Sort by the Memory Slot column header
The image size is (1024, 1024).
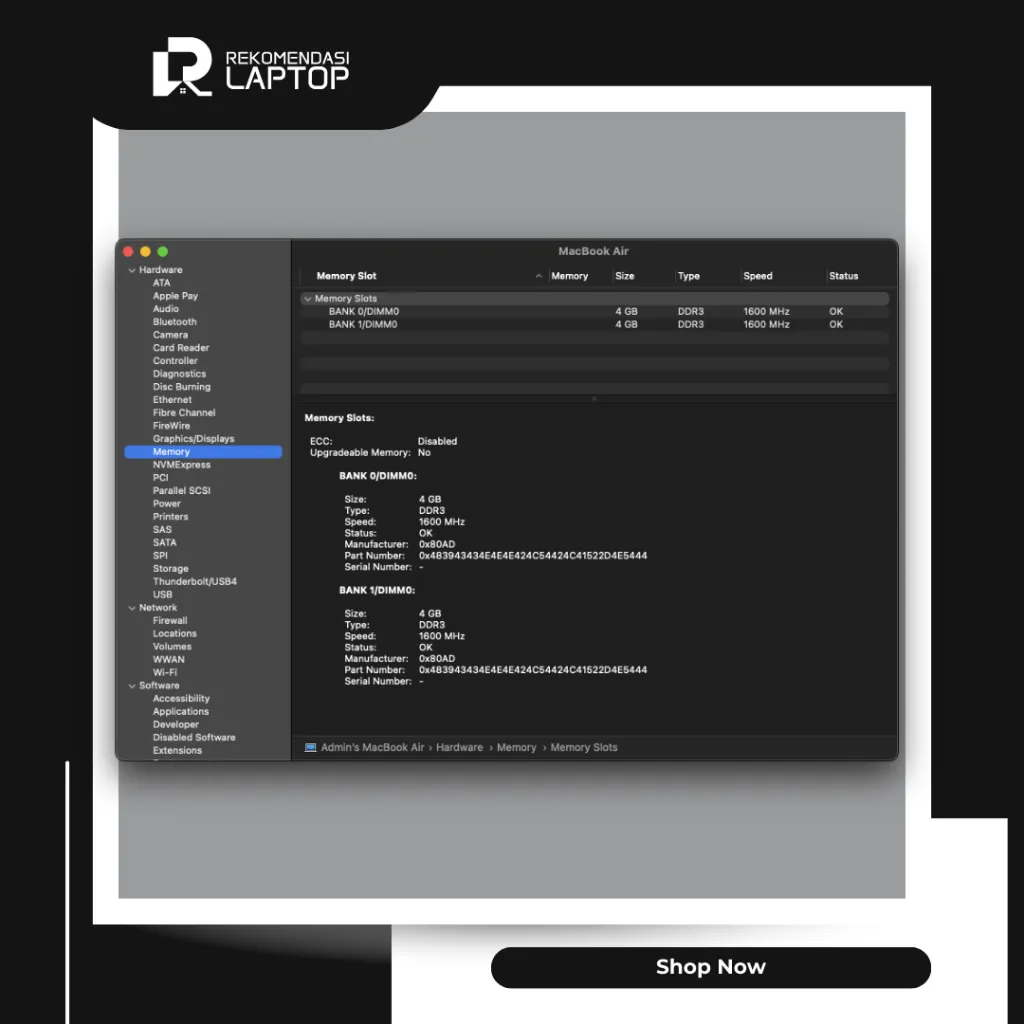point(347,276)
